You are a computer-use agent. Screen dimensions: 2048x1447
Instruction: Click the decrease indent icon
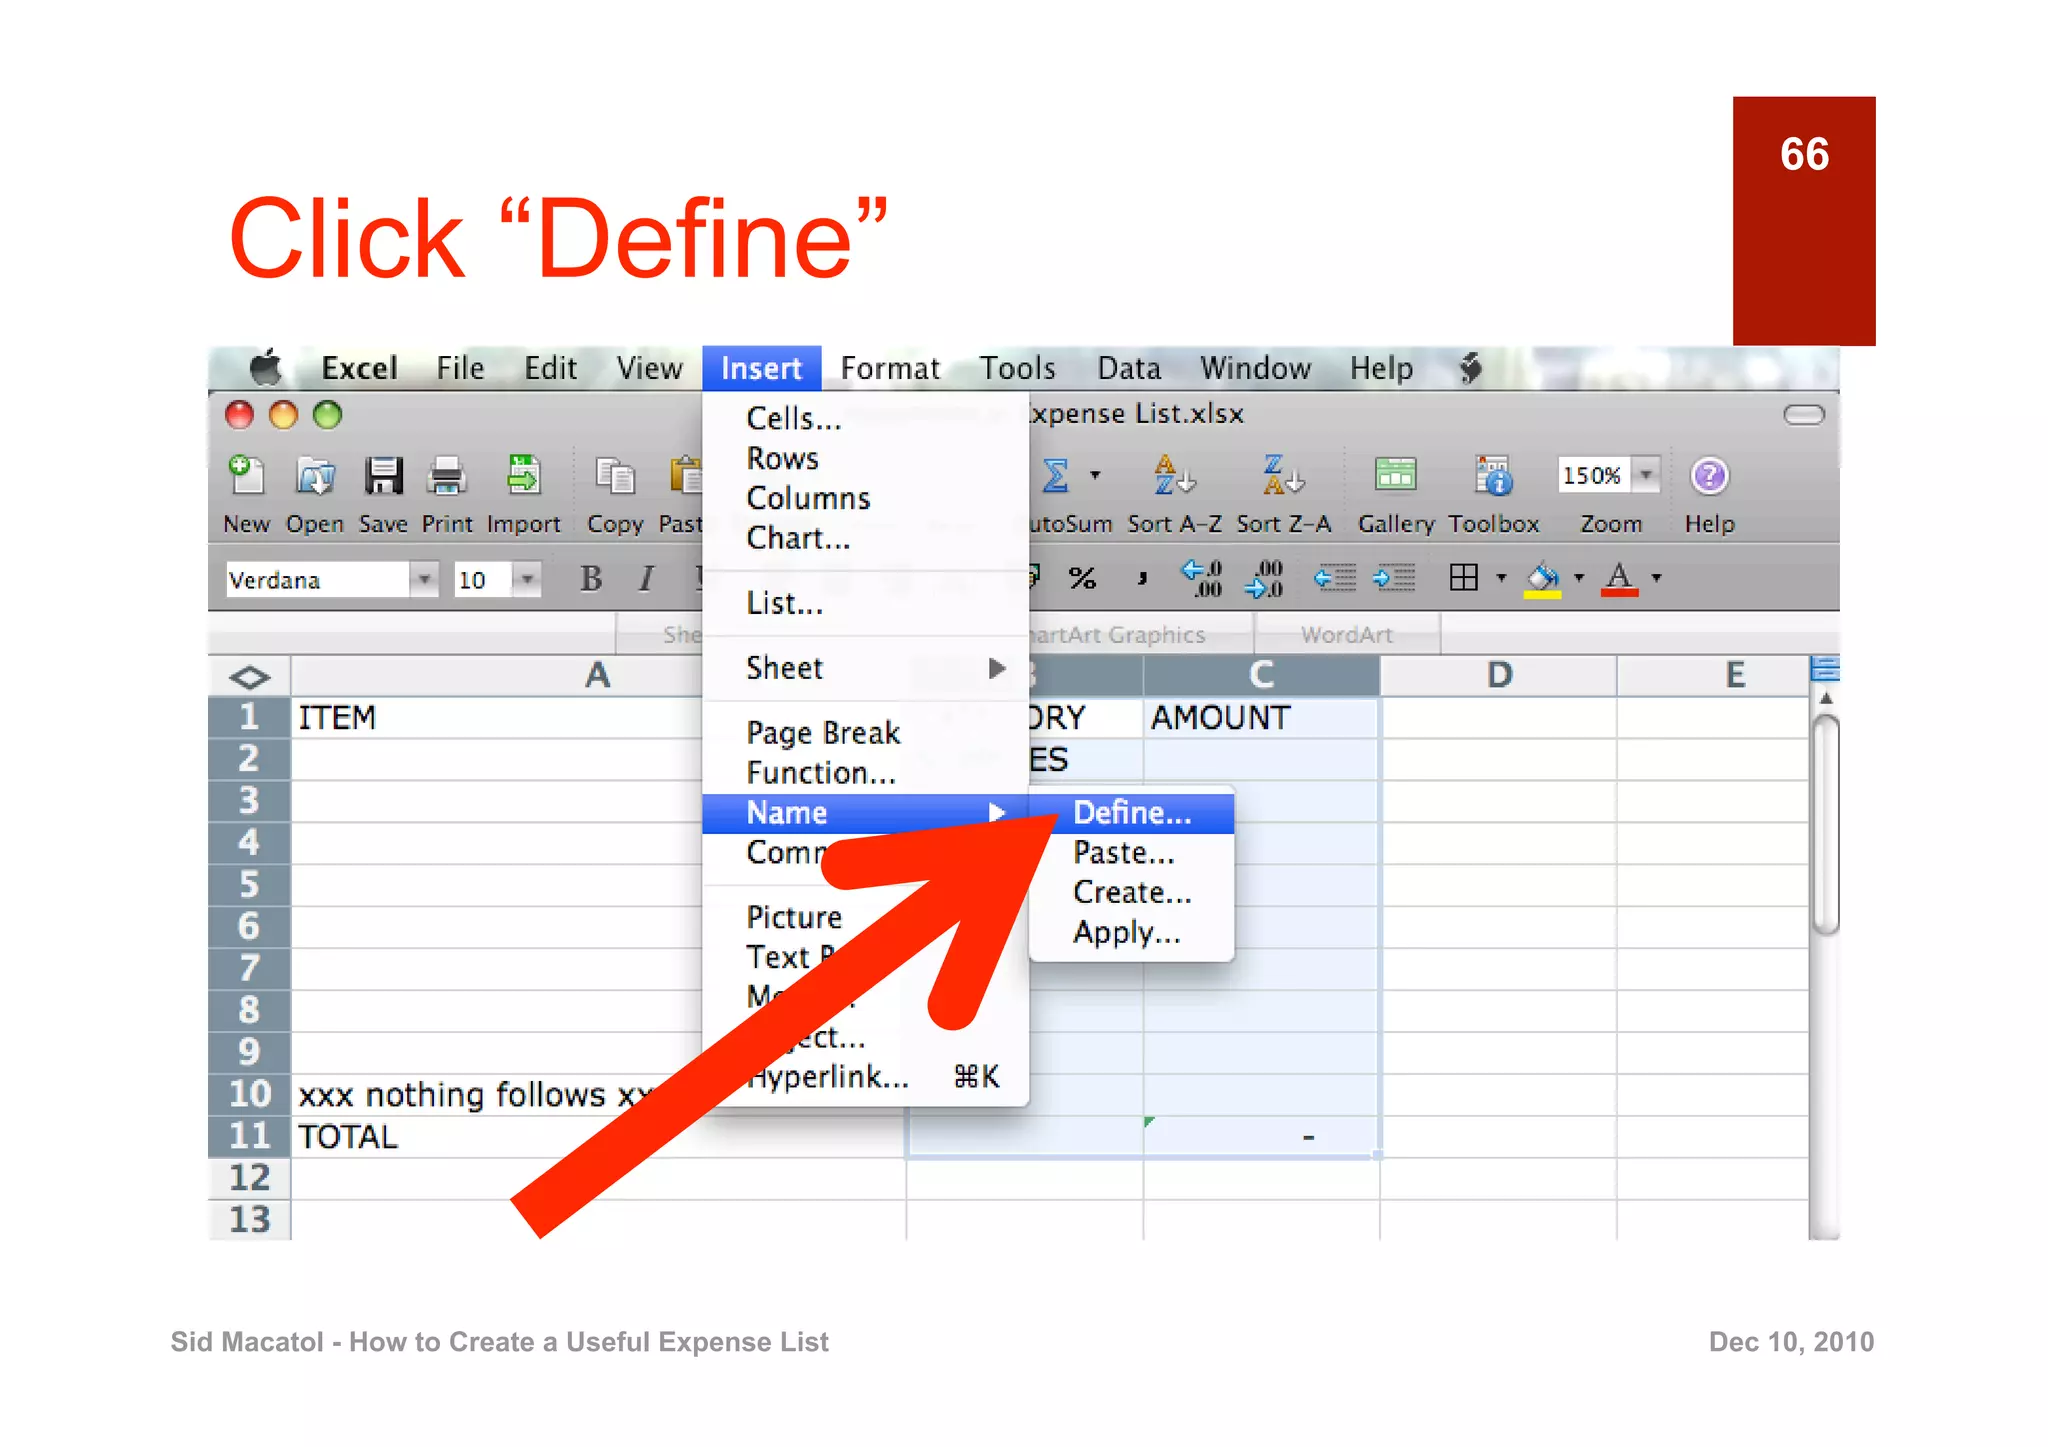coord(1335,578)
